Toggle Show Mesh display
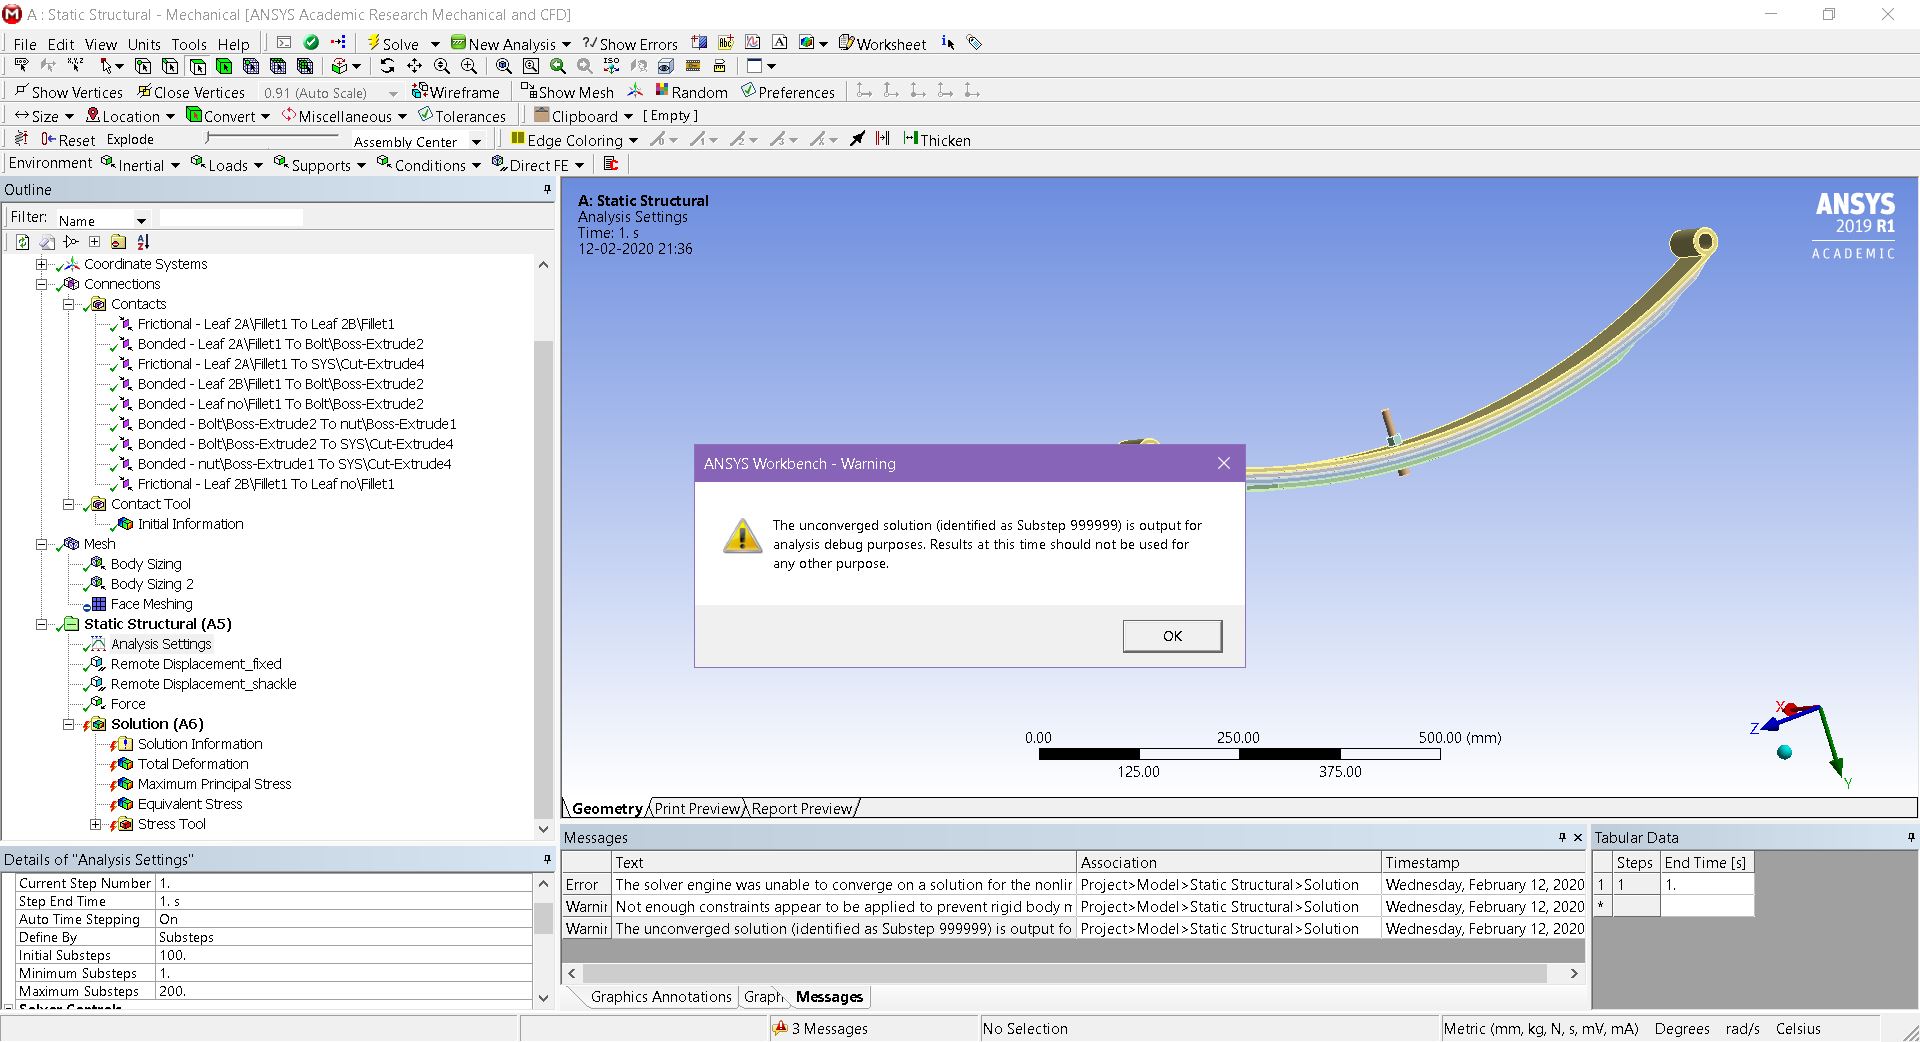Viewport: 1920px width, 1042px height. pyautogui.click(x=567, y=92)
